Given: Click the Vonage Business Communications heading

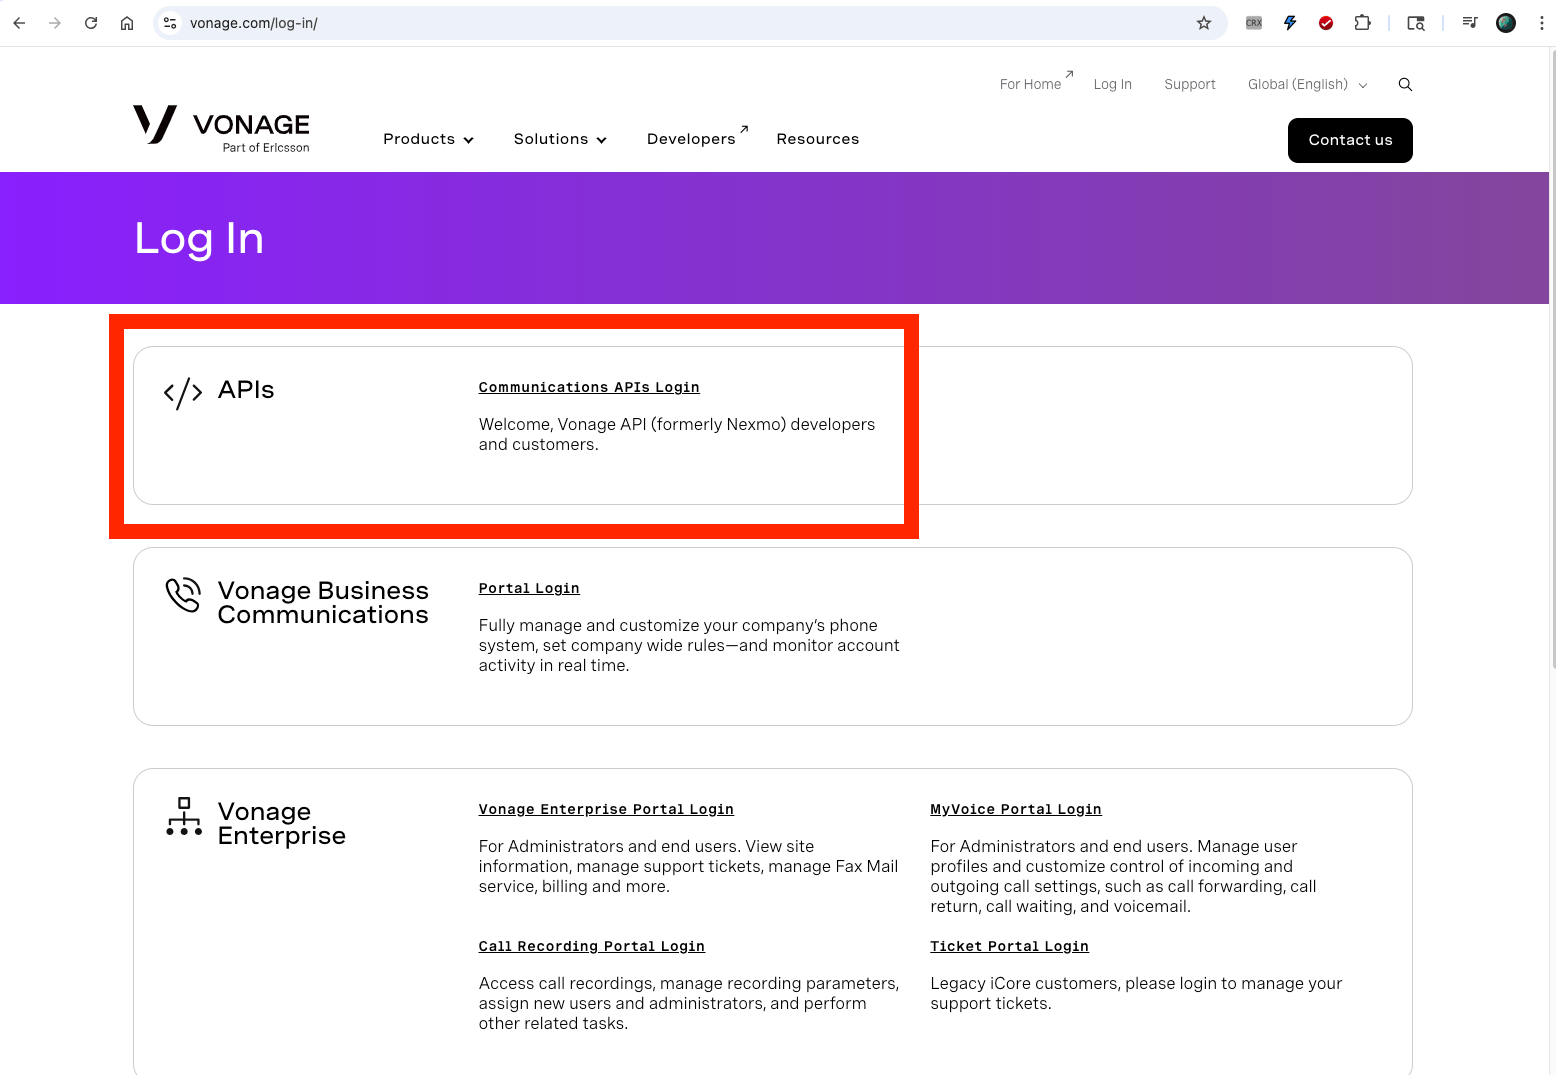Looking at the screenshot, I should (x=323, y=603).
